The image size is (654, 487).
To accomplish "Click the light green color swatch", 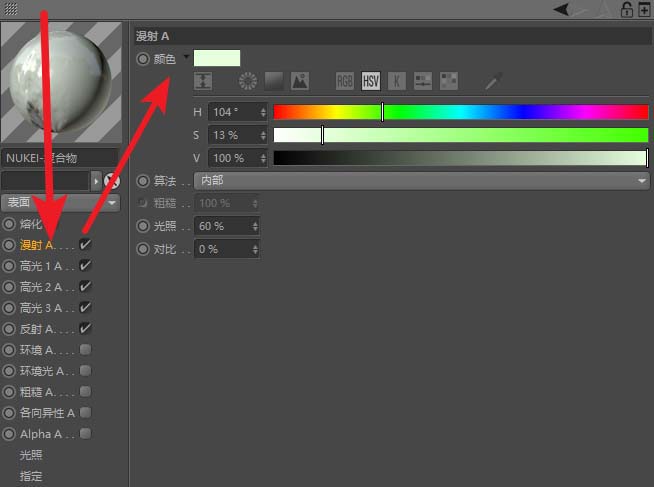I will point(217,58).
